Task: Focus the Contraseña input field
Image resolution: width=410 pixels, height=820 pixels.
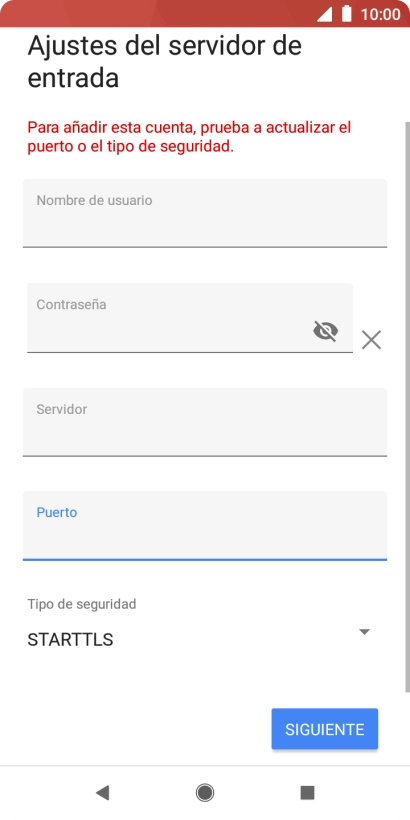Action: click(190, 318)
